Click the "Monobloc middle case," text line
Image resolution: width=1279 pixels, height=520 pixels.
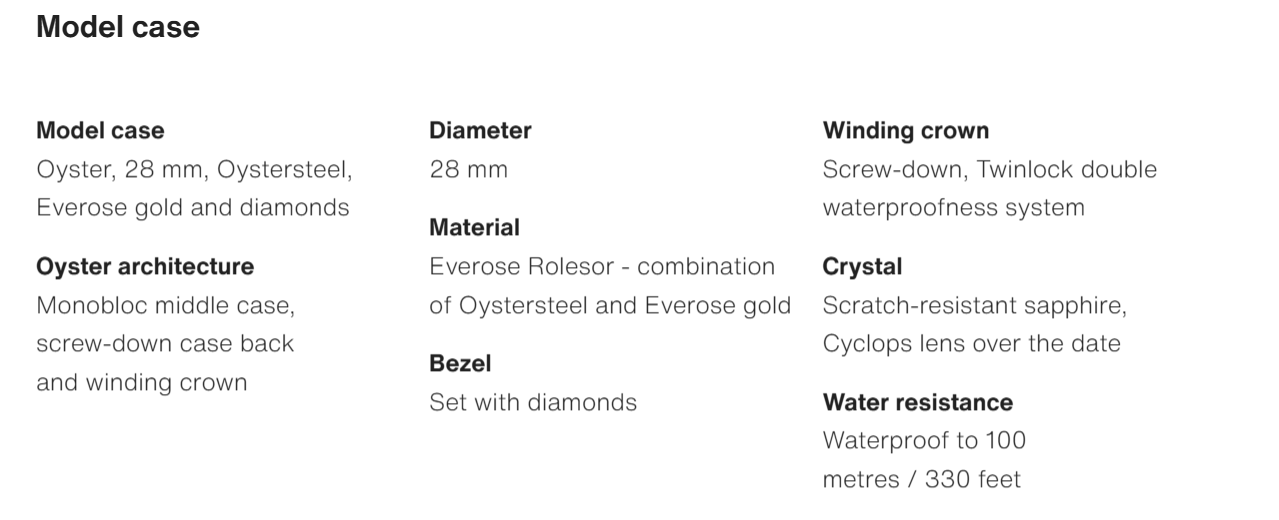point(166,305)
